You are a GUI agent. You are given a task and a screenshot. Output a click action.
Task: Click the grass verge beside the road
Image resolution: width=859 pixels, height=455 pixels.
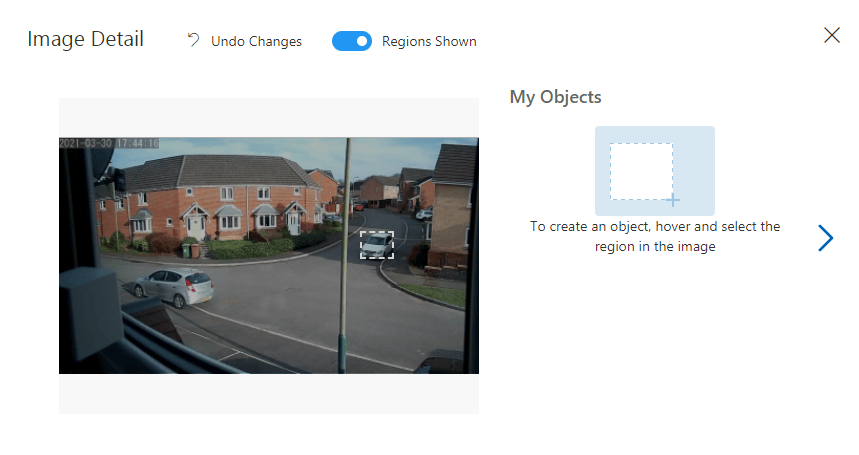tap(438, 294)
